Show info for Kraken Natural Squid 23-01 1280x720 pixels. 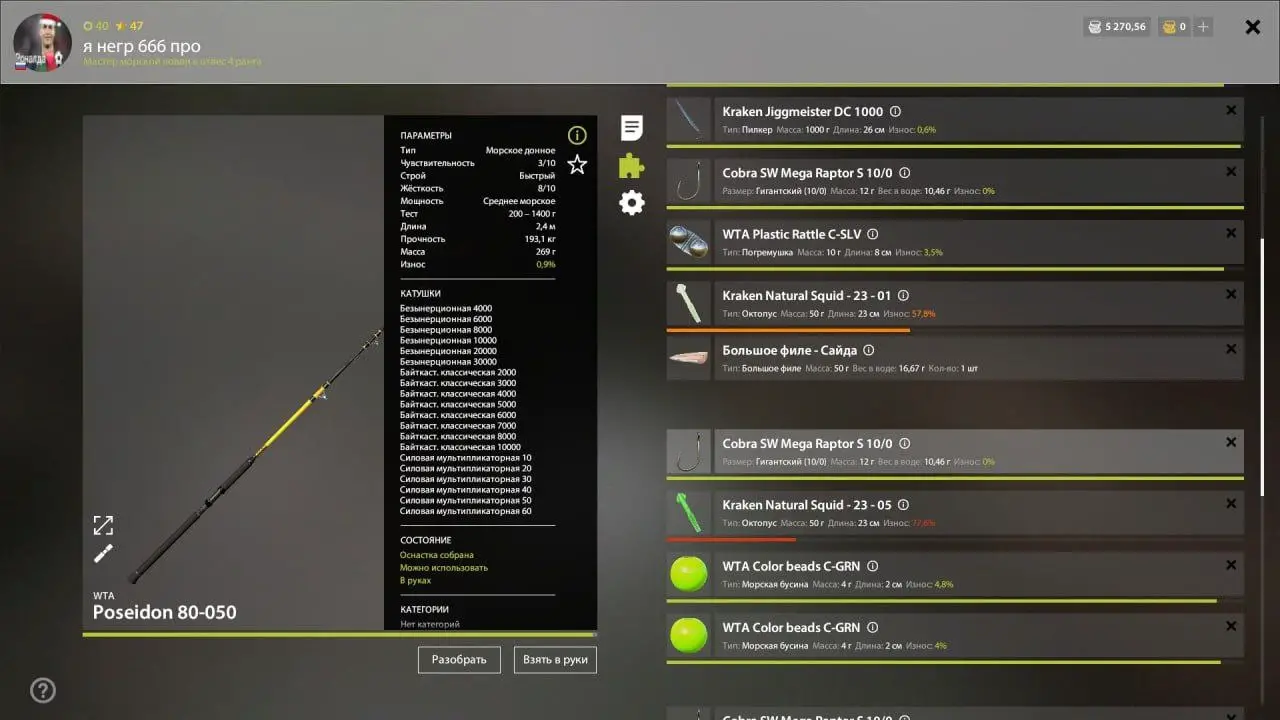point(903,296)
